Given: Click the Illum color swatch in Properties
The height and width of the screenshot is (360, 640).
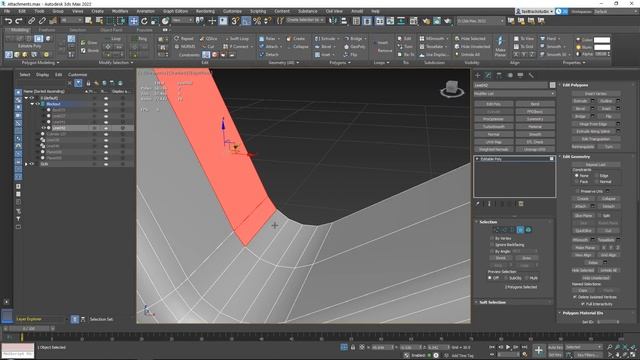Looking at the screenshot, I should tap(602, 47).
